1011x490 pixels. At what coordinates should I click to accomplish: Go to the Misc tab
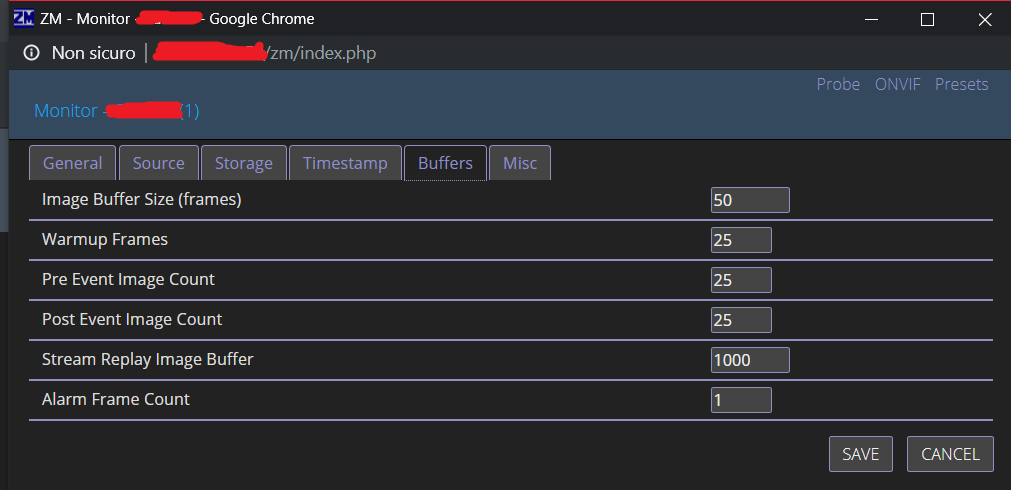tap(520, 163)
